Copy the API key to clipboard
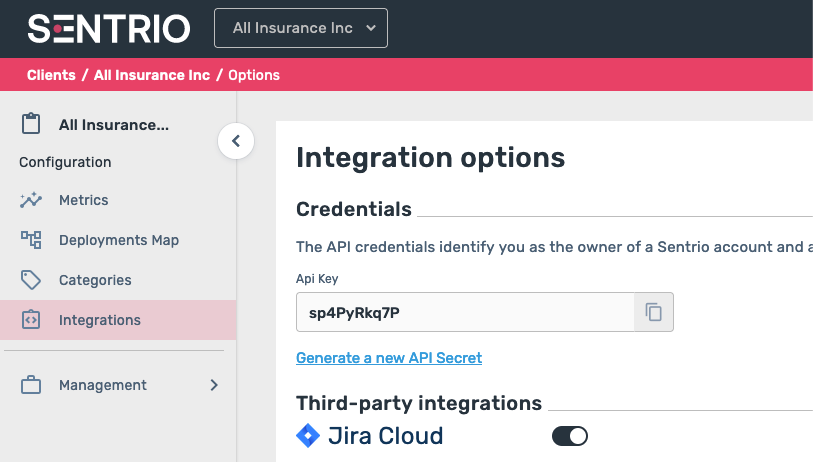The image size is (813, 462). pos(654,312)
